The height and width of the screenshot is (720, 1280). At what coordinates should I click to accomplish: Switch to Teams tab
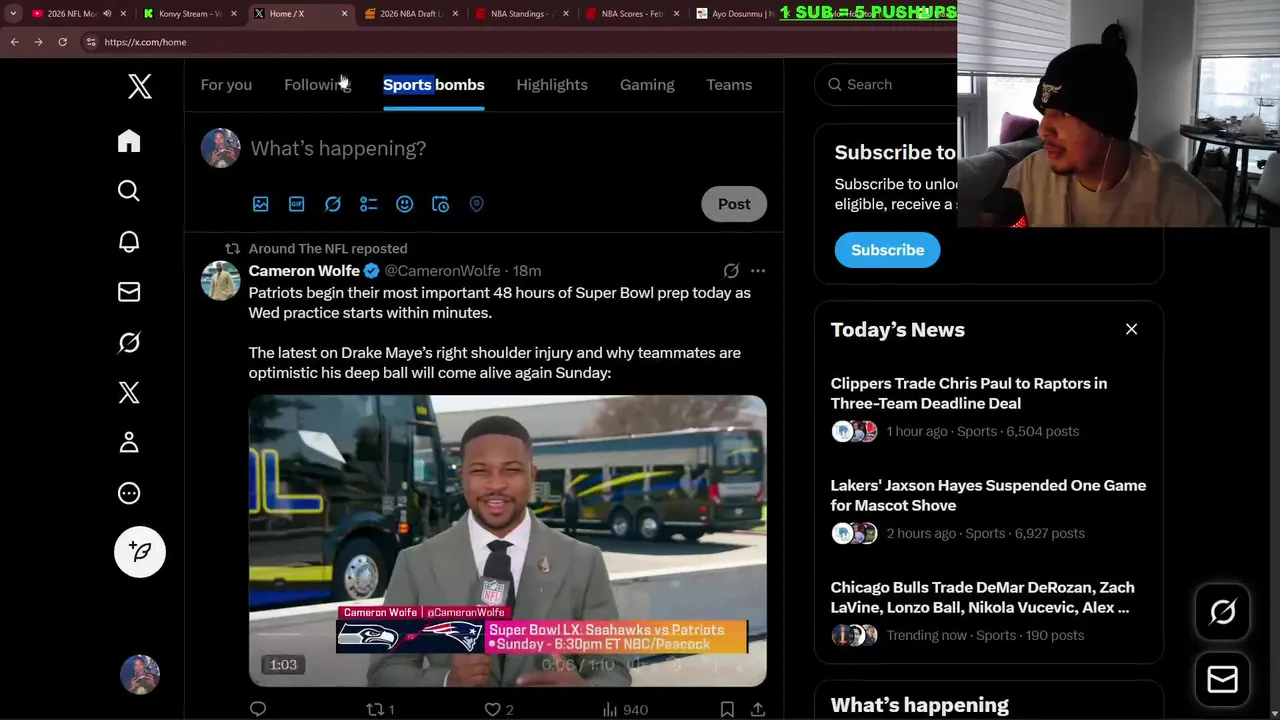pos(729,85)
